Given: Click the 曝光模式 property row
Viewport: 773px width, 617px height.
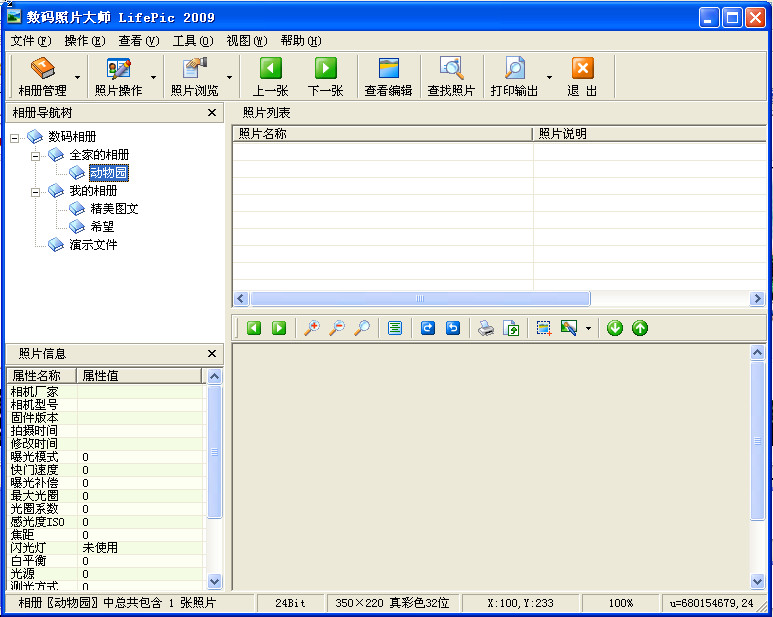Looking at the screenshot, I should click(106, 457).
